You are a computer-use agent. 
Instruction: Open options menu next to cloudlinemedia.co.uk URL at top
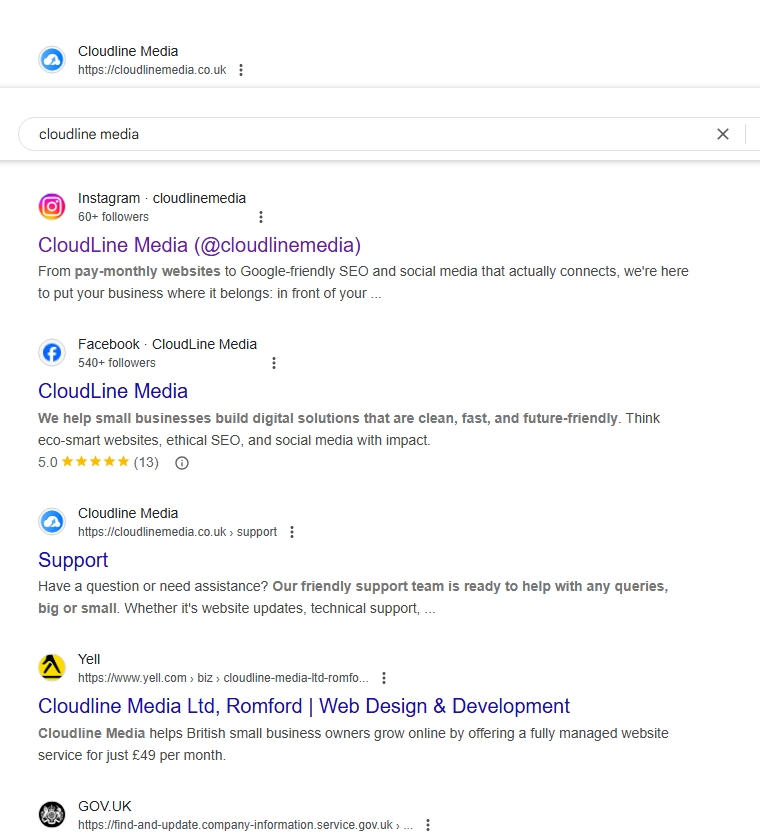click(241, 70)
